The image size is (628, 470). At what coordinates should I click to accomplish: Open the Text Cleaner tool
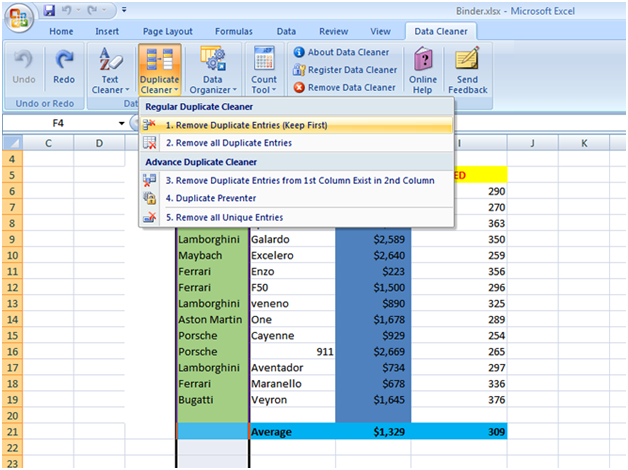pos(110,70)
